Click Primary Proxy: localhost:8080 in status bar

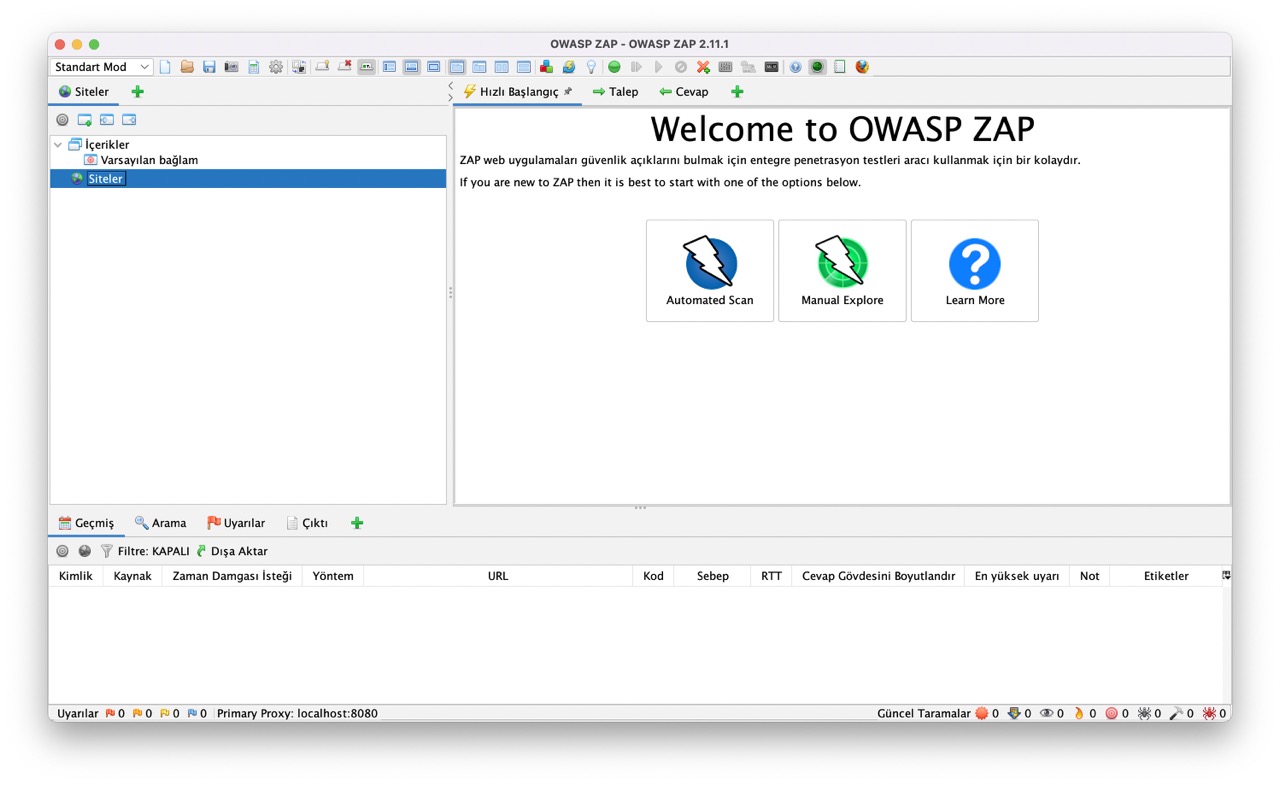click(x=297, y=714)
